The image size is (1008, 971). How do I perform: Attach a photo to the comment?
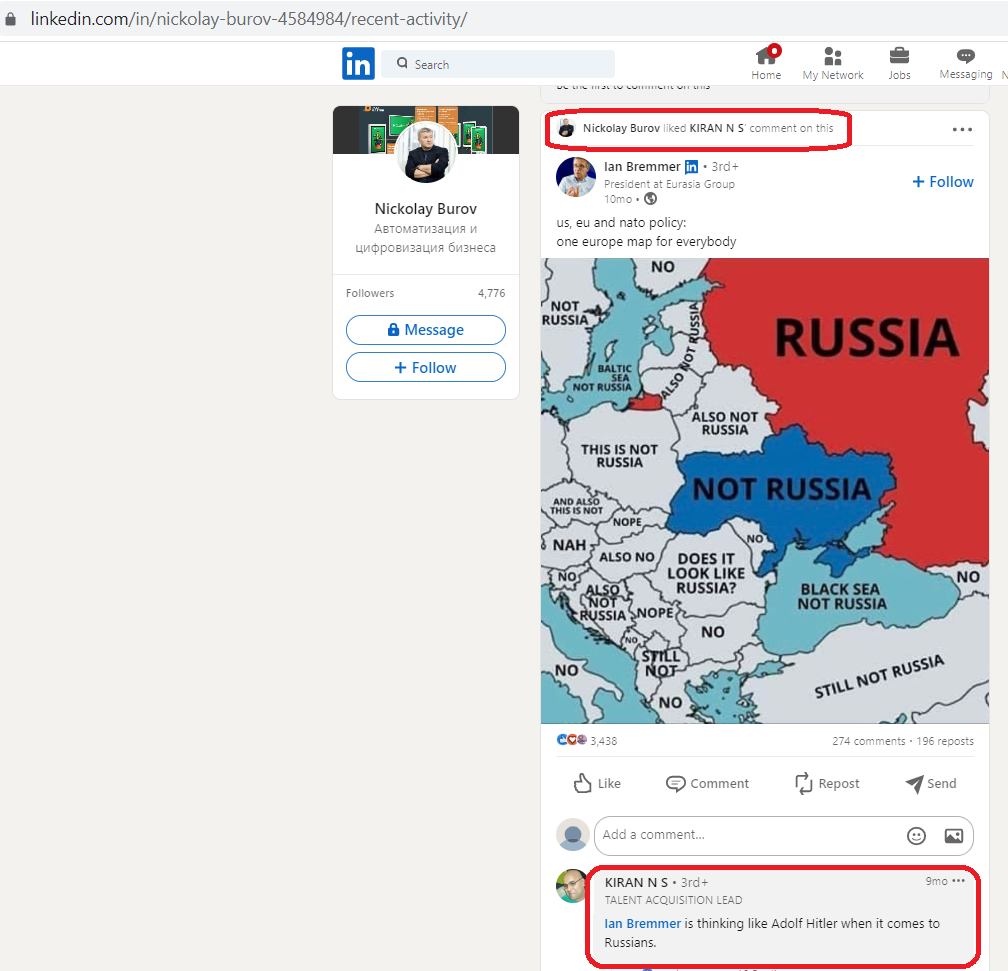[953, 835]
